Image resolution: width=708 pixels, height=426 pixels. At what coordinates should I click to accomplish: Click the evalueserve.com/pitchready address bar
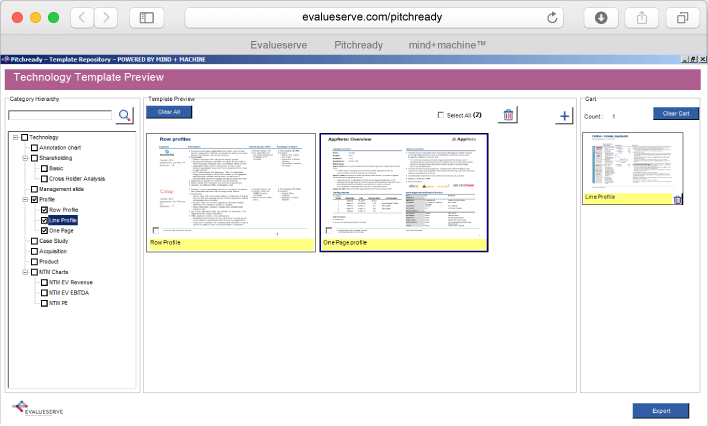click(x=374, y=18)
